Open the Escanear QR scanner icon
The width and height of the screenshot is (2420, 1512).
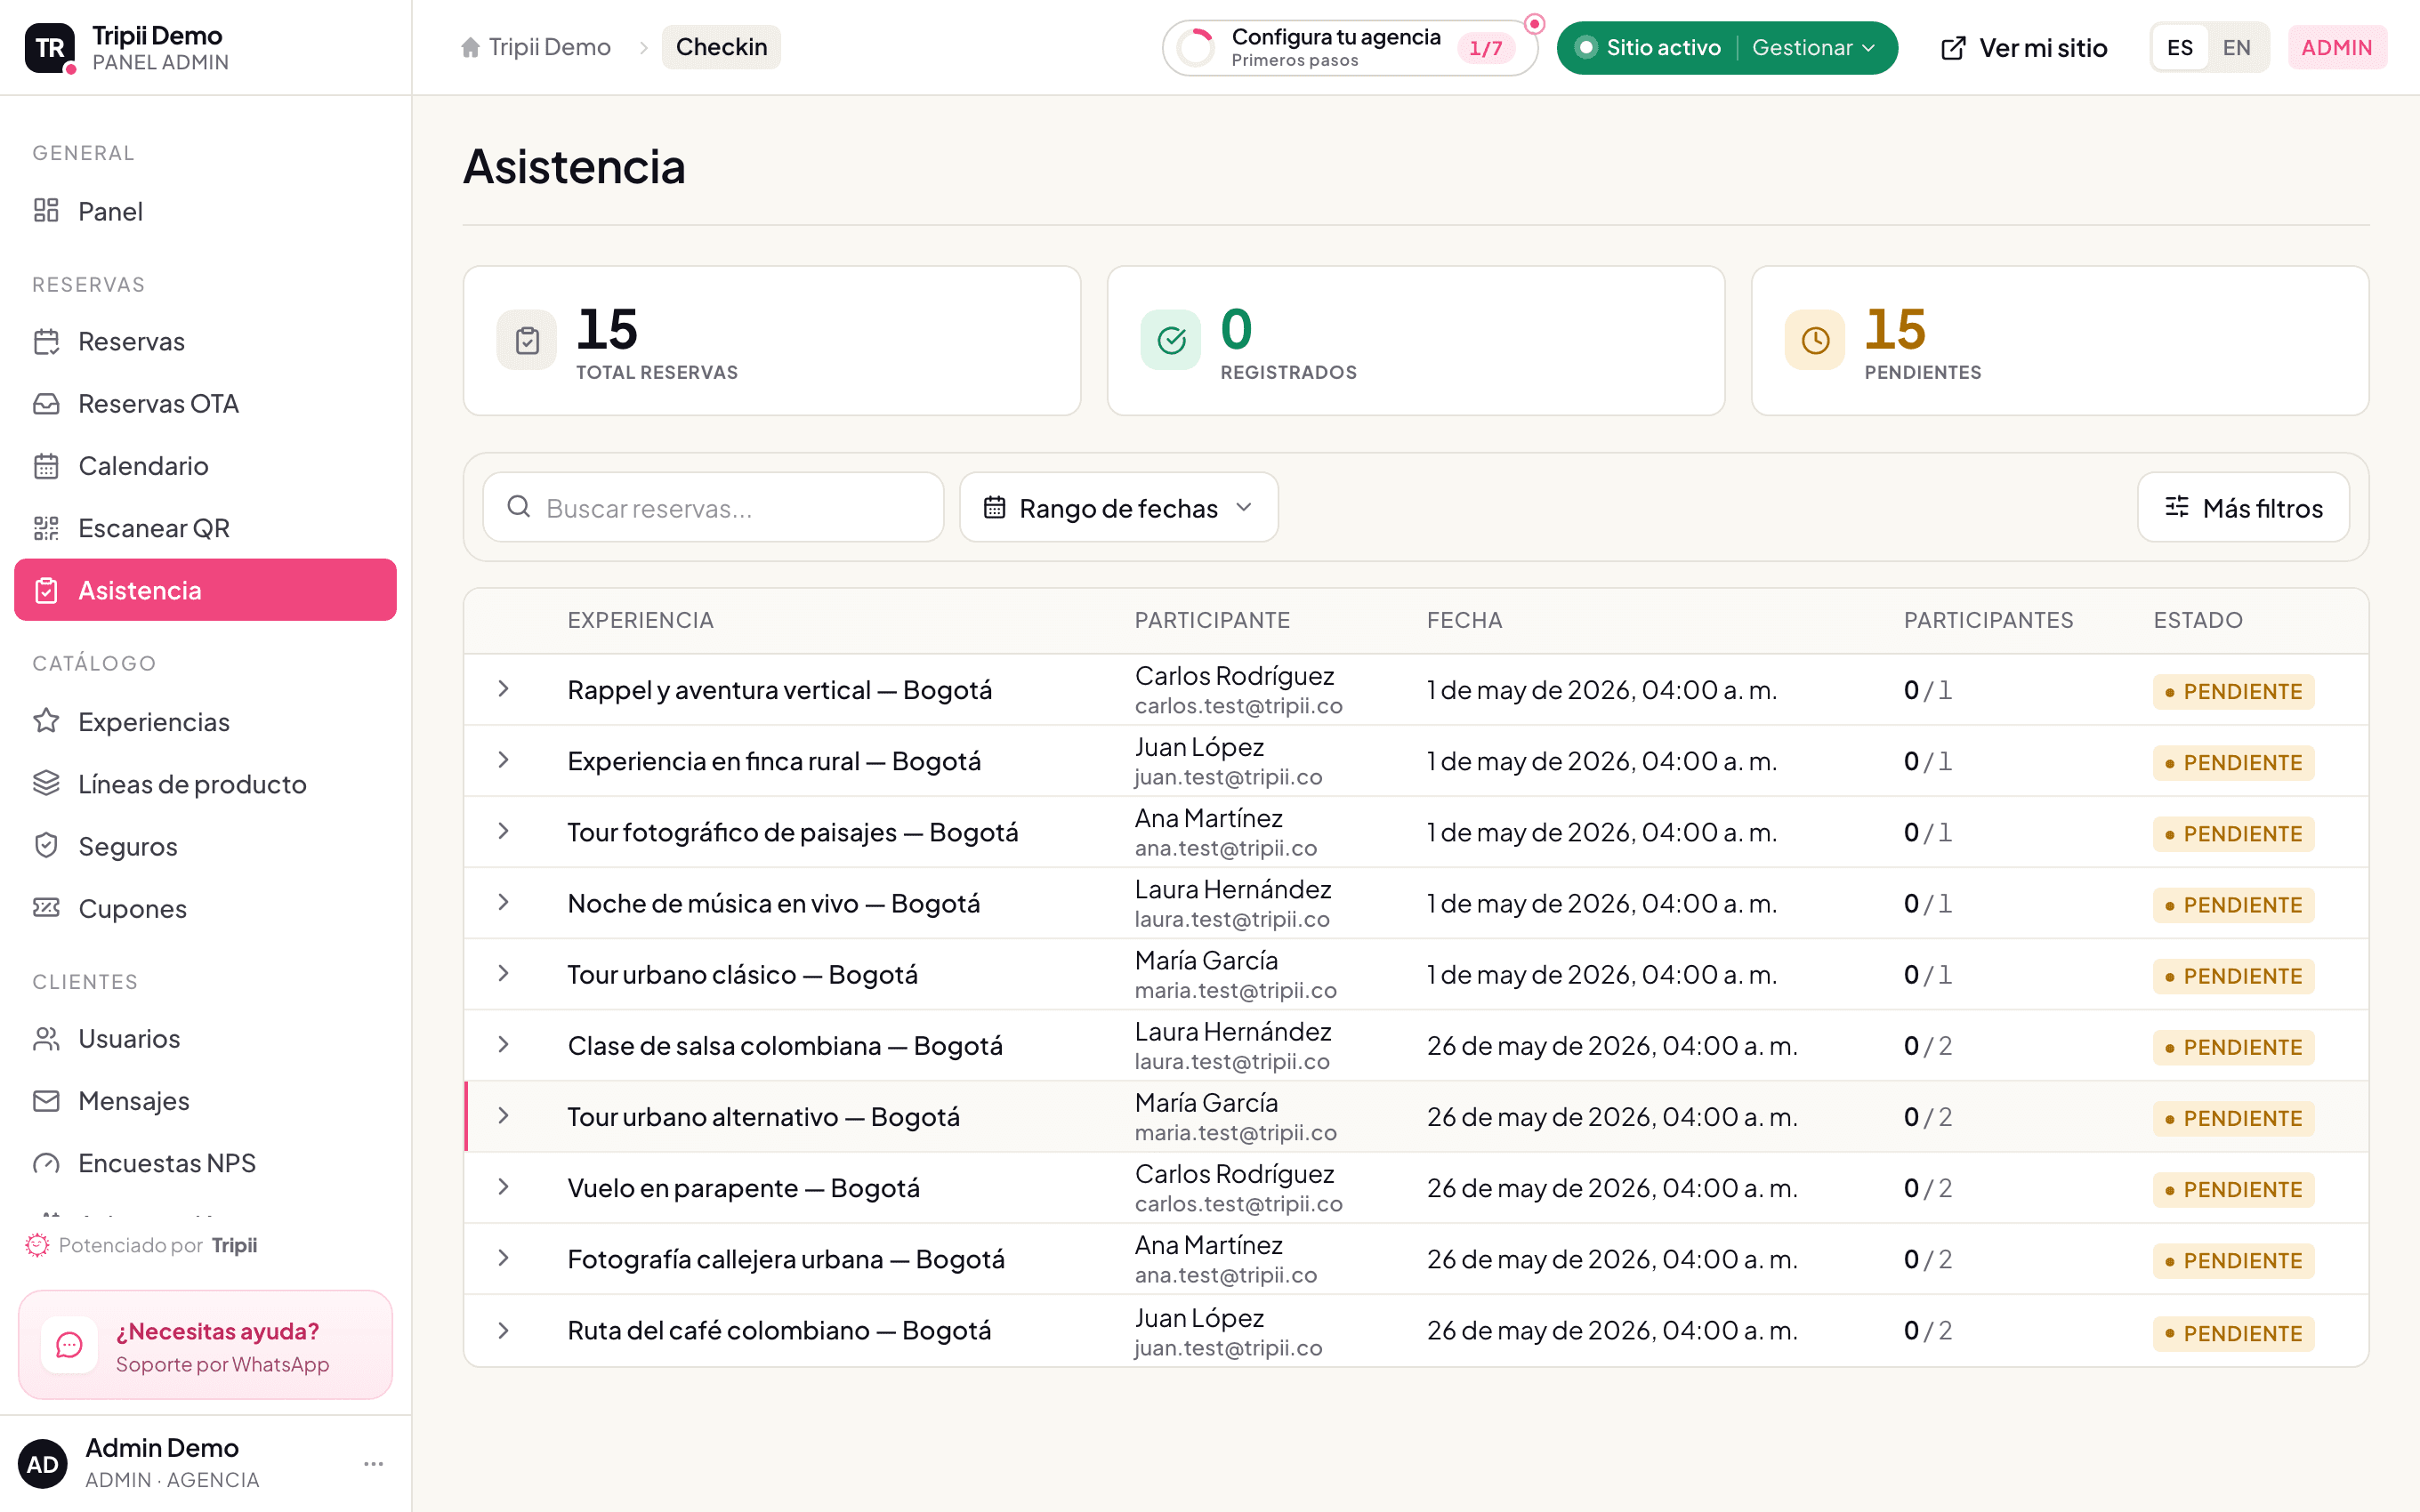46,528
